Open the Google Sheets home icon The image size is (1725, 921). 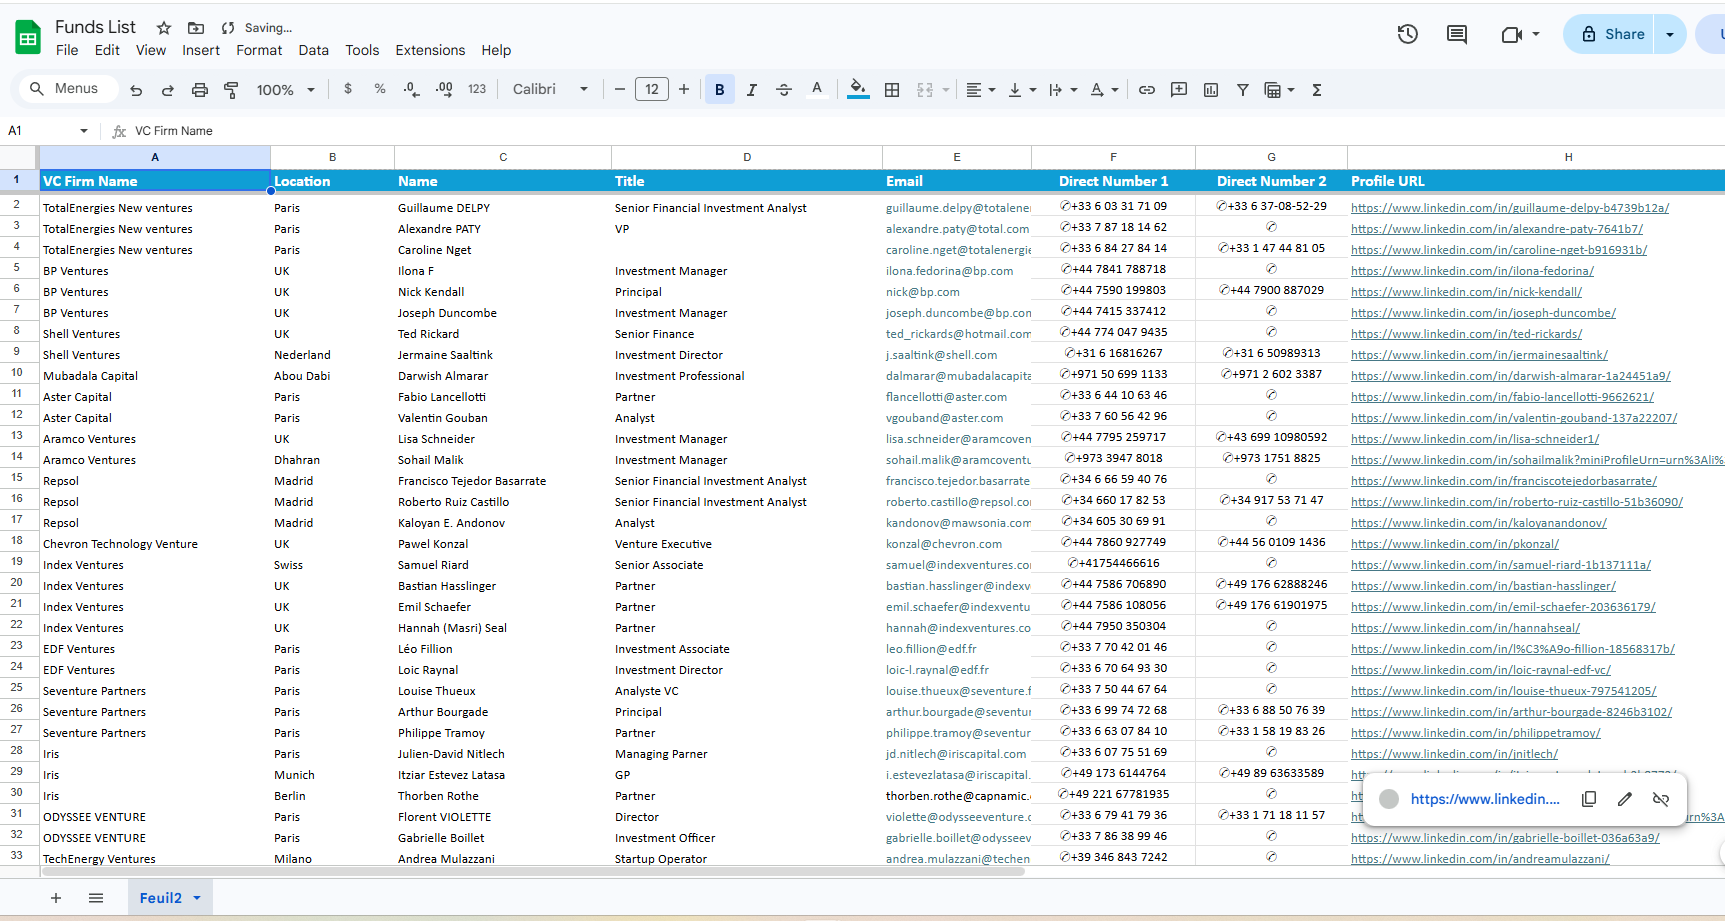[28, 38]
